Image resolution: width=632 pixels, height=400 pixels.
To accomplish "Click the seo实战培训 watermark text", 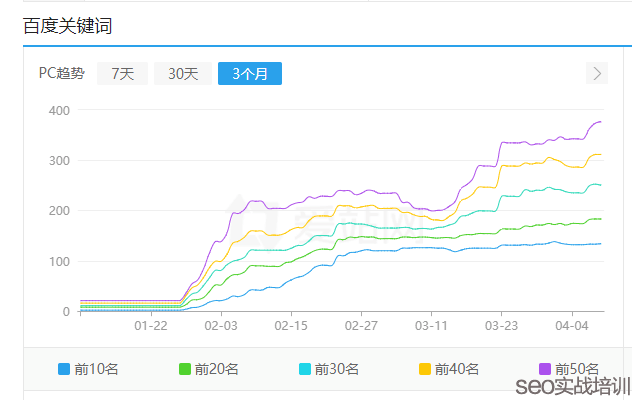I will 571,386.
